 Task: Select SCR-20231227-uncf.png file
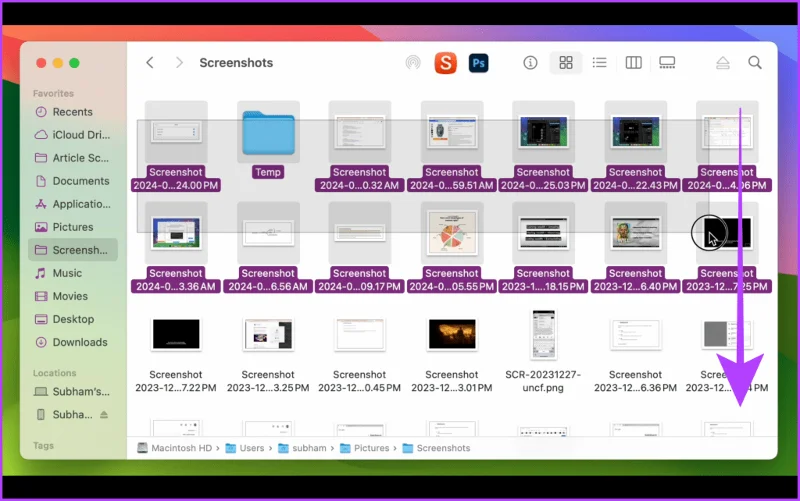543,334
